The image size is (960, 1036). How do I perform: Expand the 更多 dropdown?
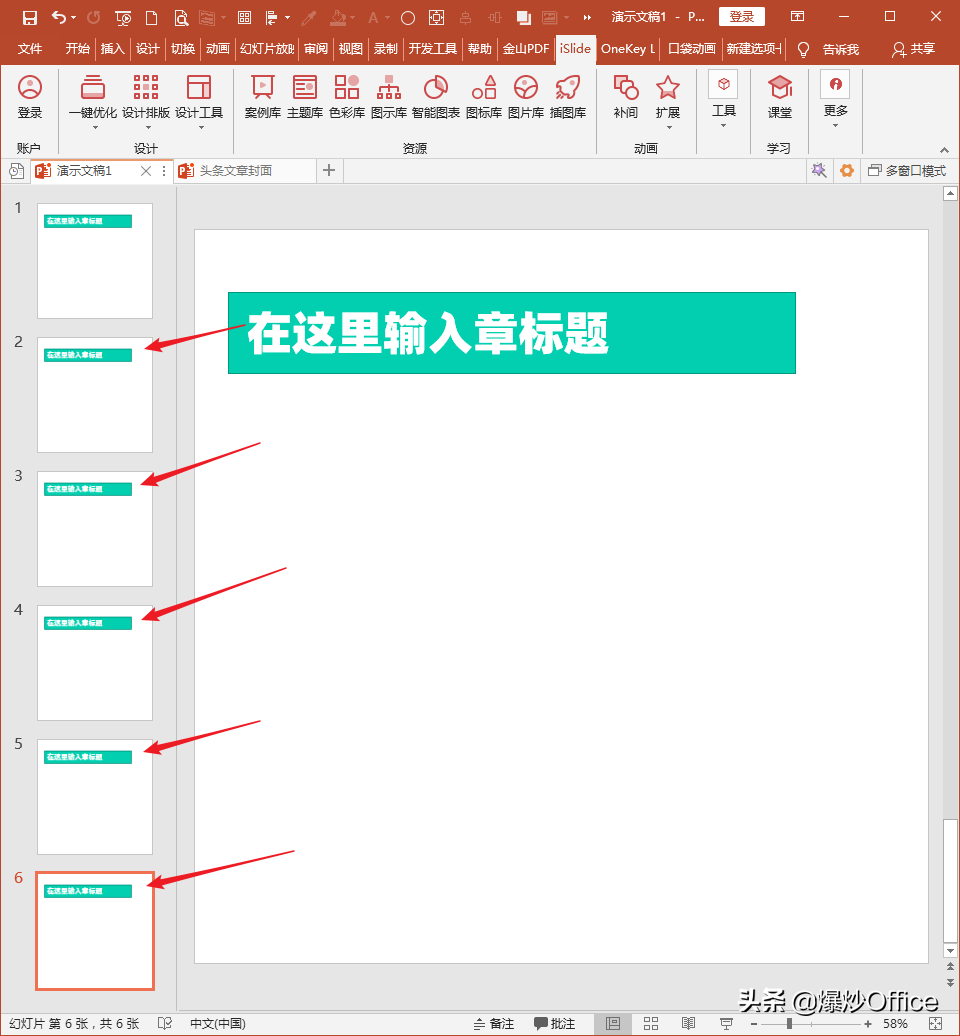point(835,126)
